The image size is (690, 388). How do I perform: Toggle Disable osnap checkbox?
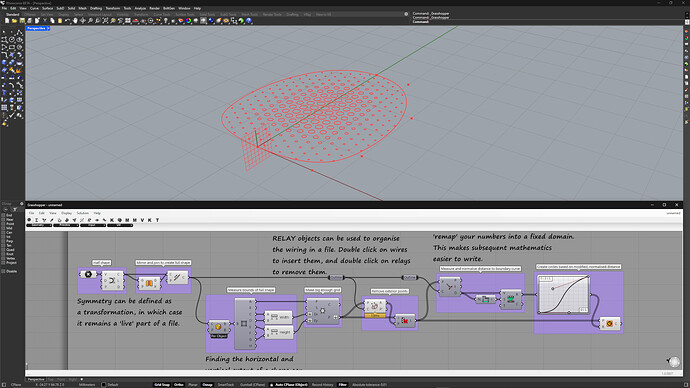point(3,271)
